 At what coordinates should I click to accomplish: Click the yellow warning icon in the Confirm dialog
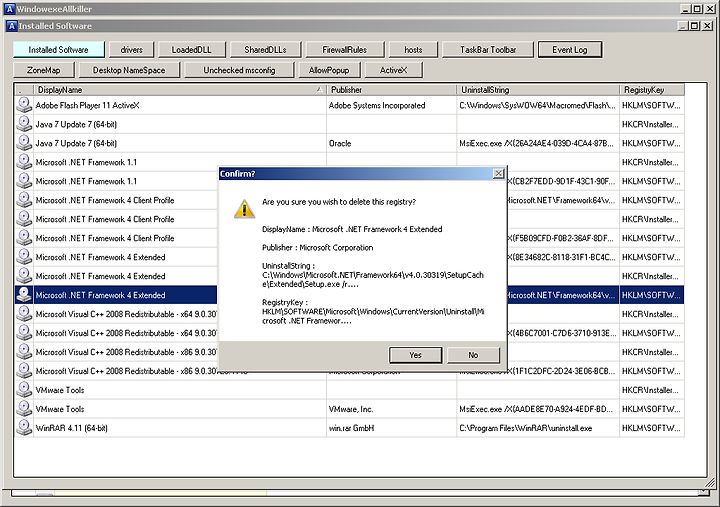244,209
